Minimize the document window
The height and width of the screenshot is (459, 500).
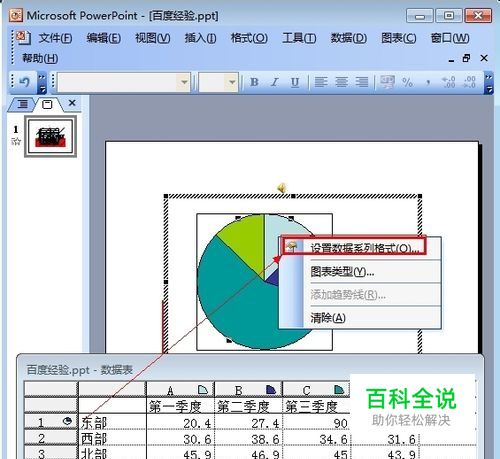(x=451, y=61)
